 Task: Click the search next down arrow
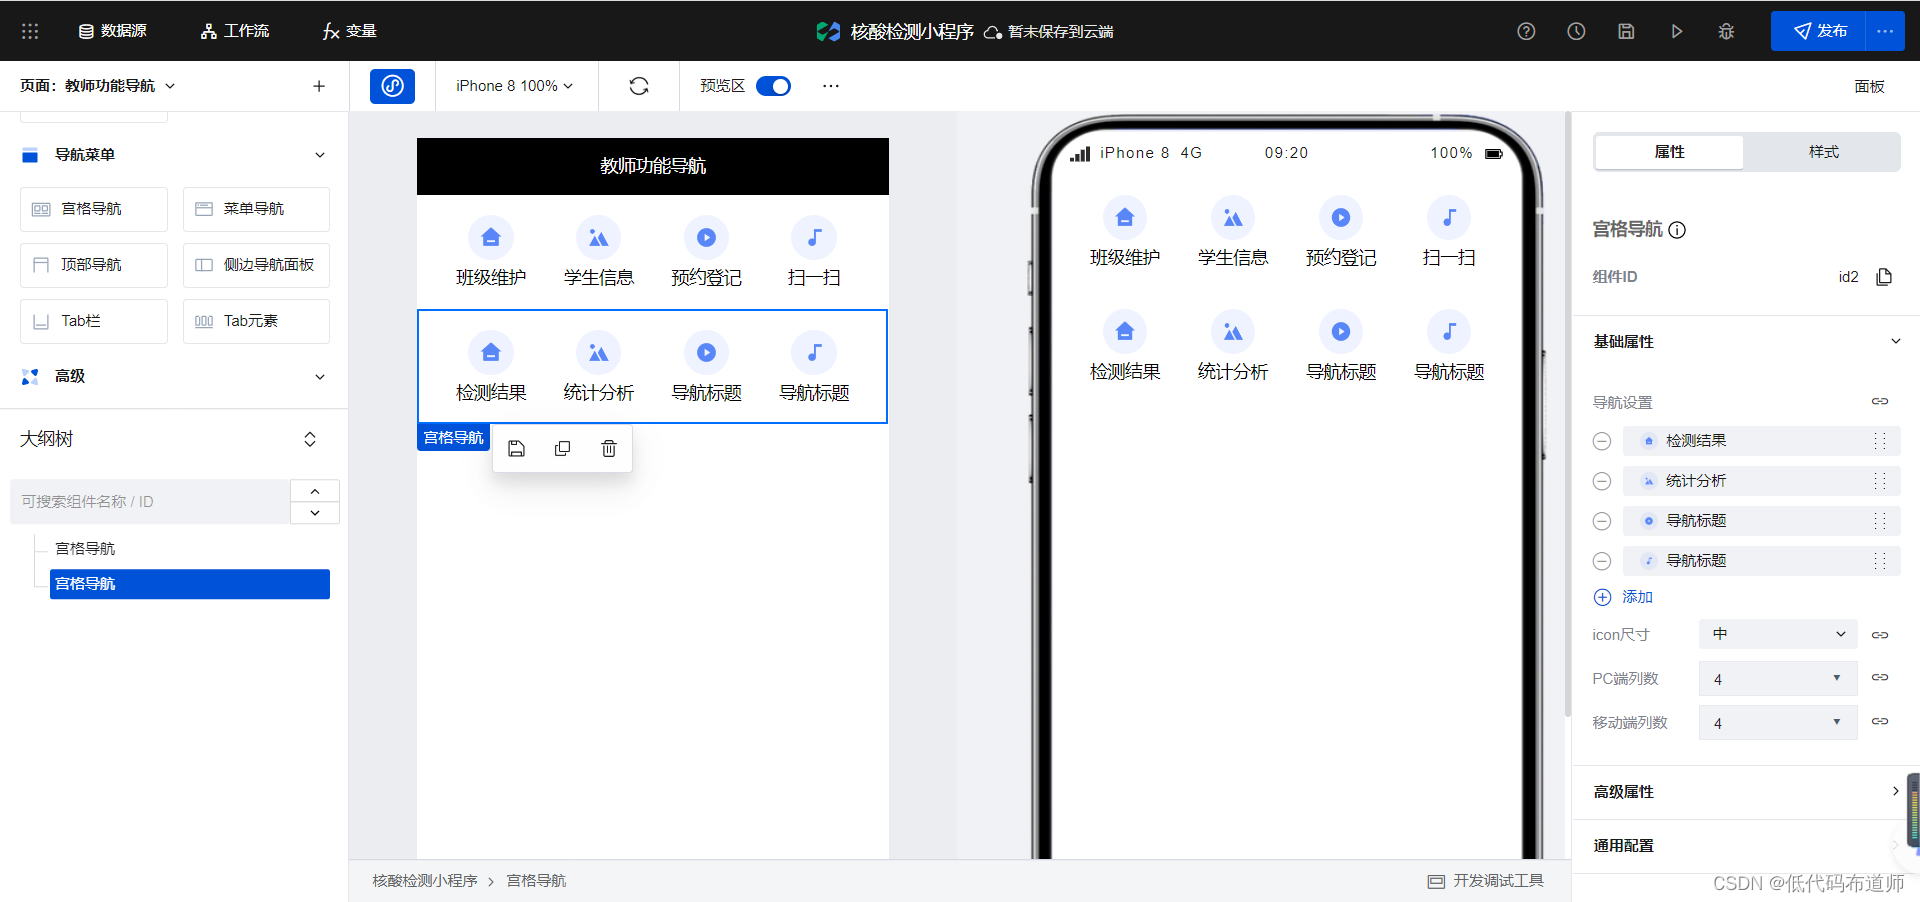(x=315, y=513)
